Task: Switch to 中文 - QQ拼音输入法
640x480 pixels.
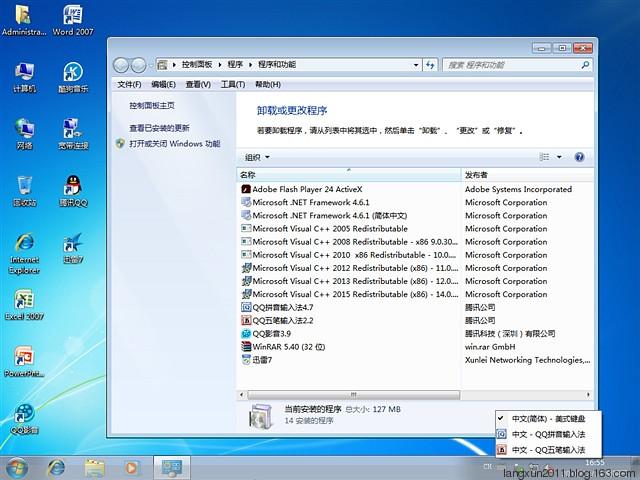Action: 548,434
